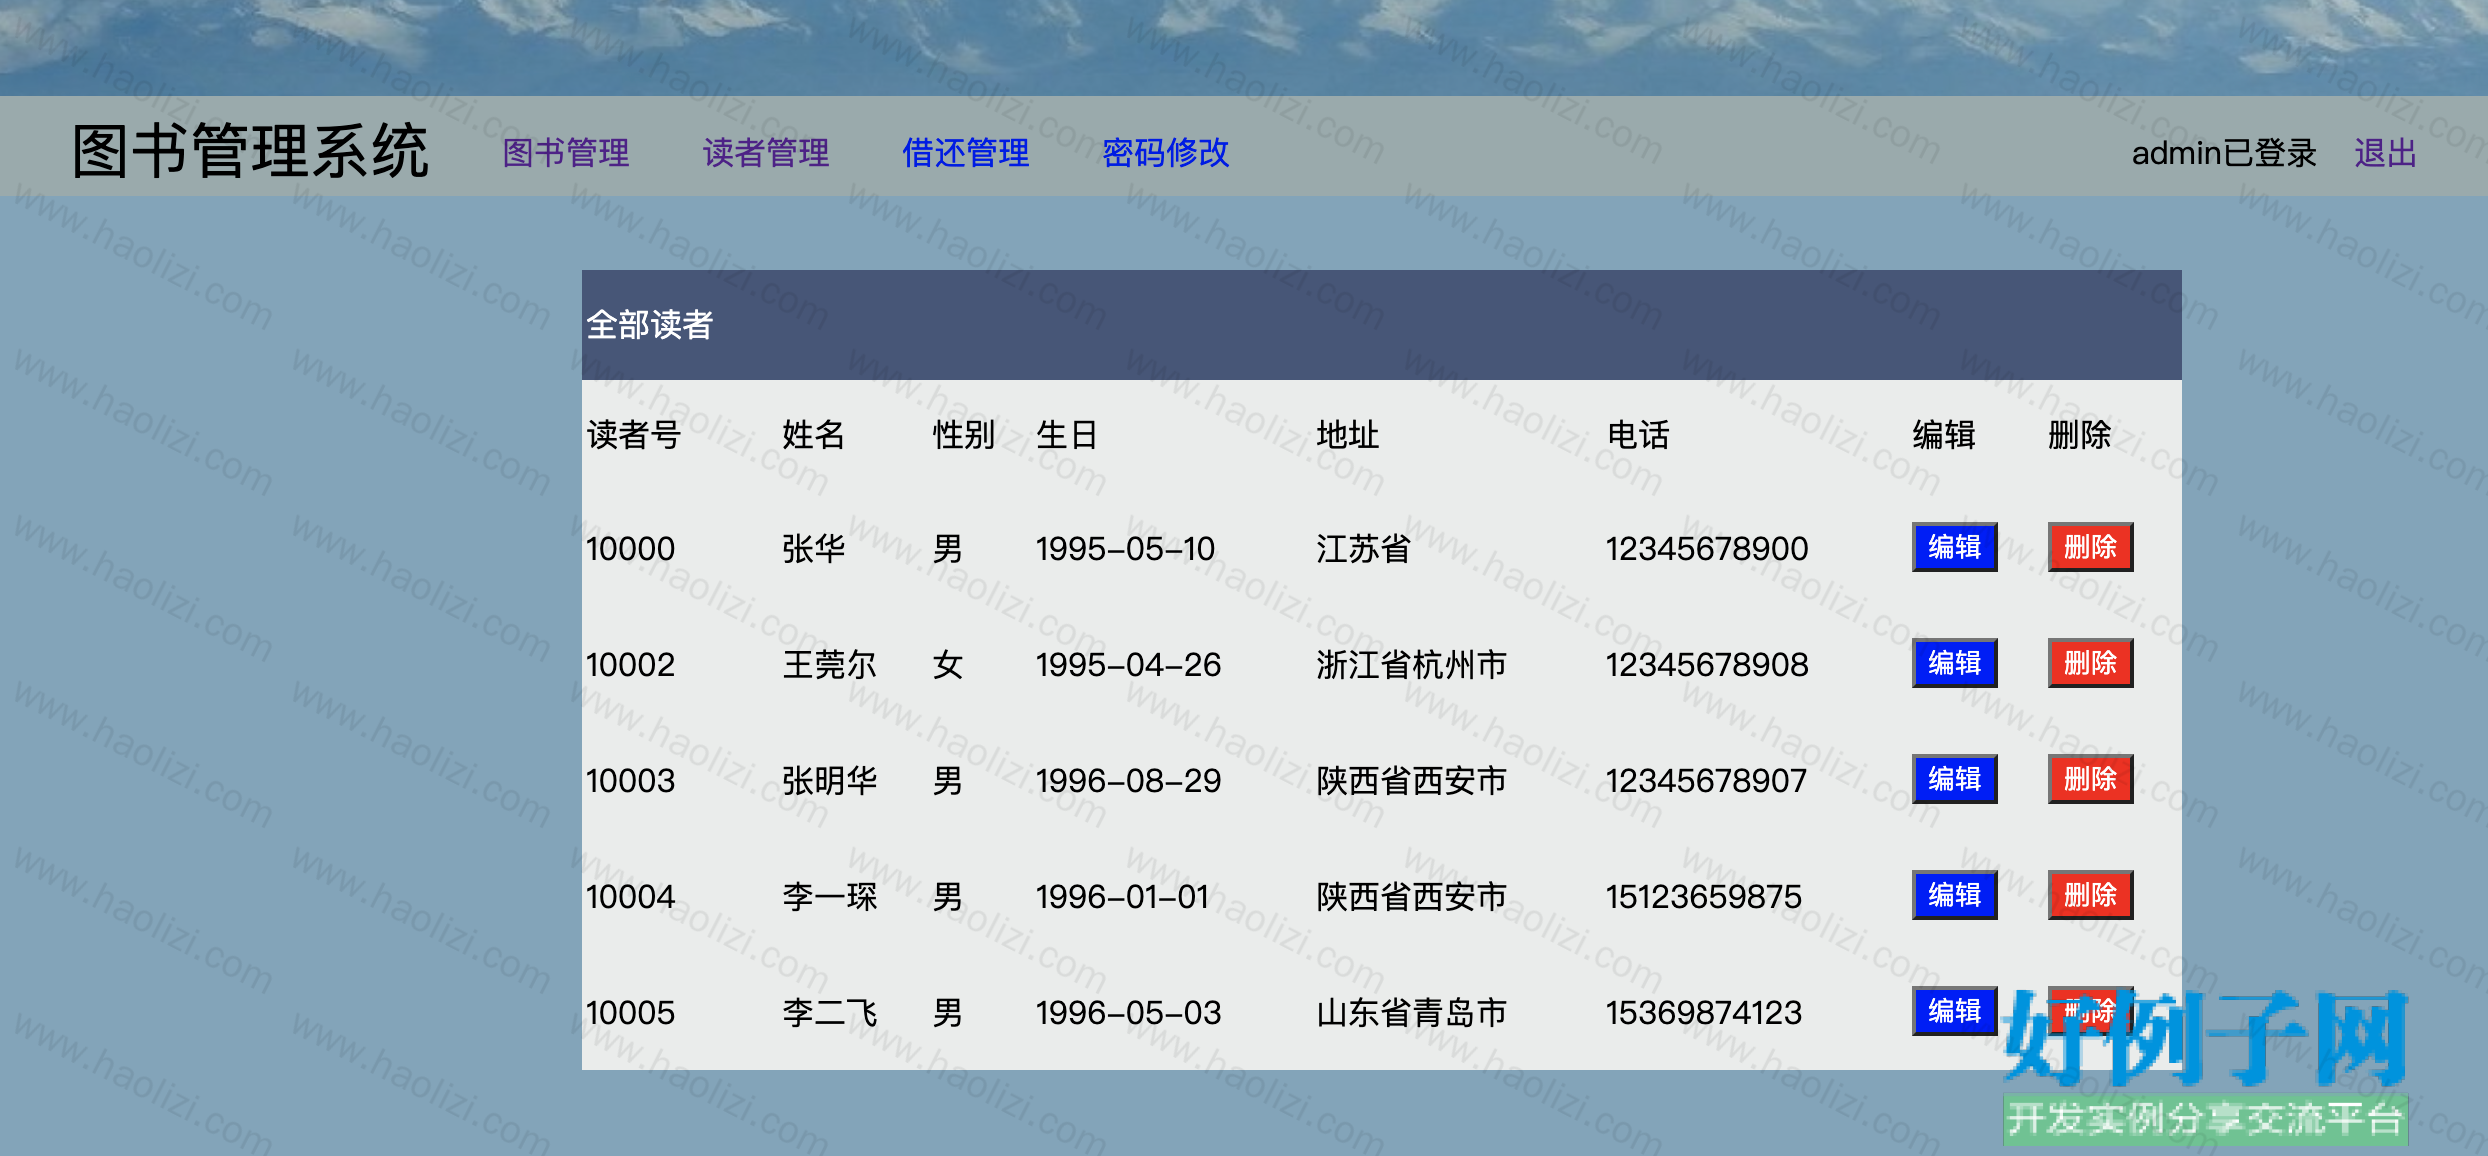Delete reader 10002 王莞尔
The image size is (2488, 1156).
click(2090, 663)
